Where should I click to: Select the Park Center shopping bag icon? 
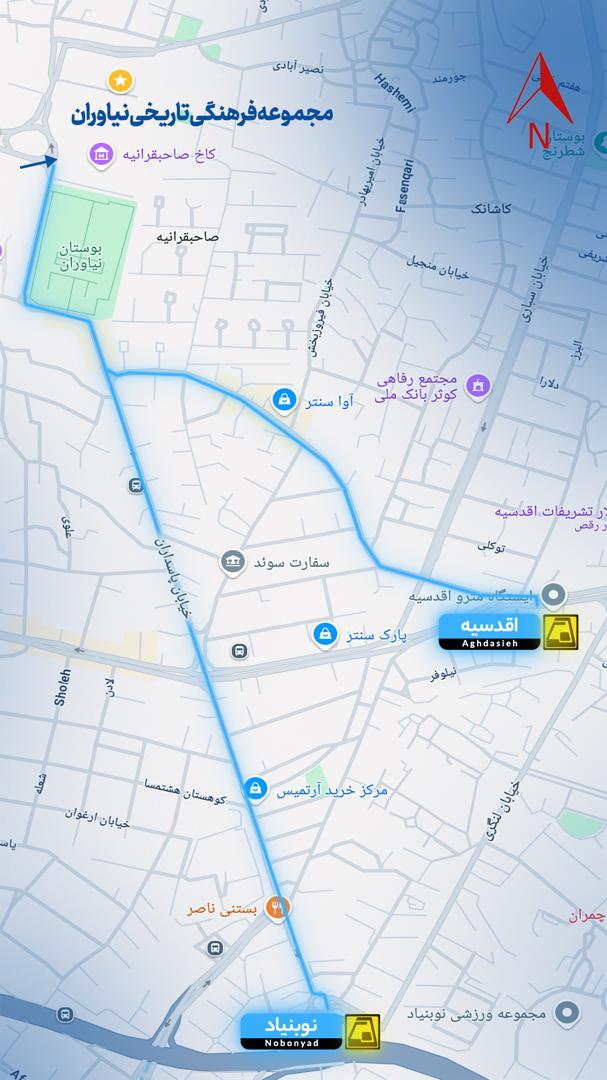coord(325,634)
